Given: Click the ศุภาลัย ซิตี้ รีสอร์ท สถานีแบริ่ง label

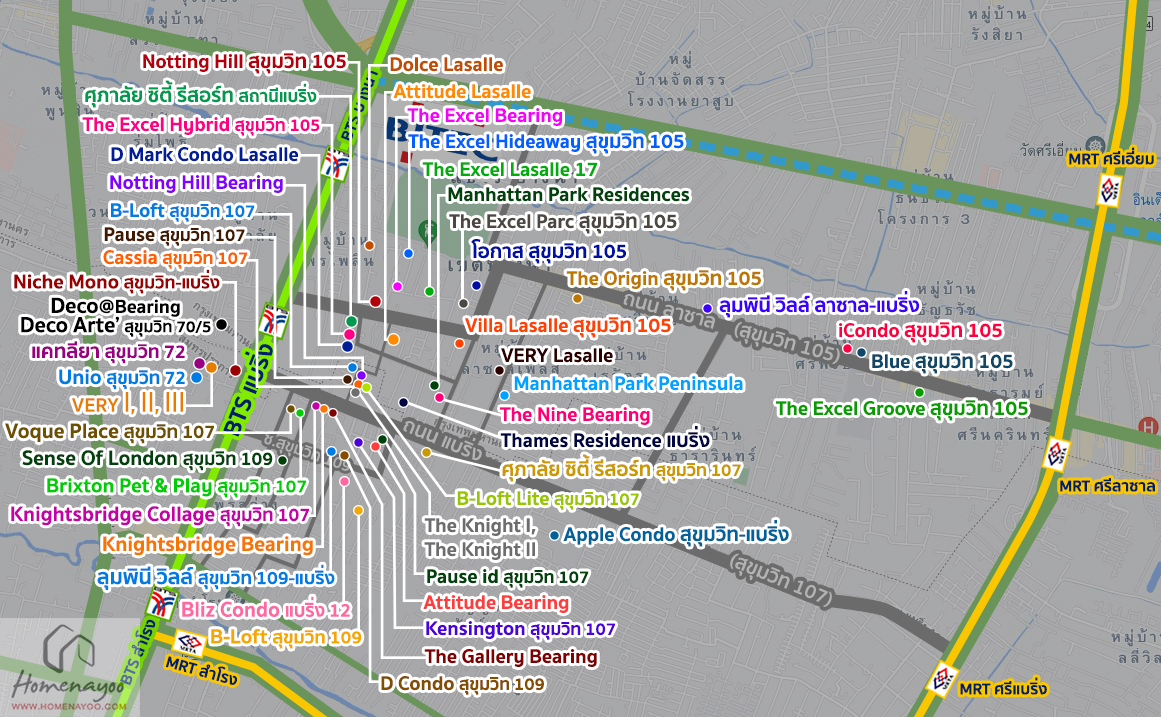Looking at the screenshot, I should [200, 96].
